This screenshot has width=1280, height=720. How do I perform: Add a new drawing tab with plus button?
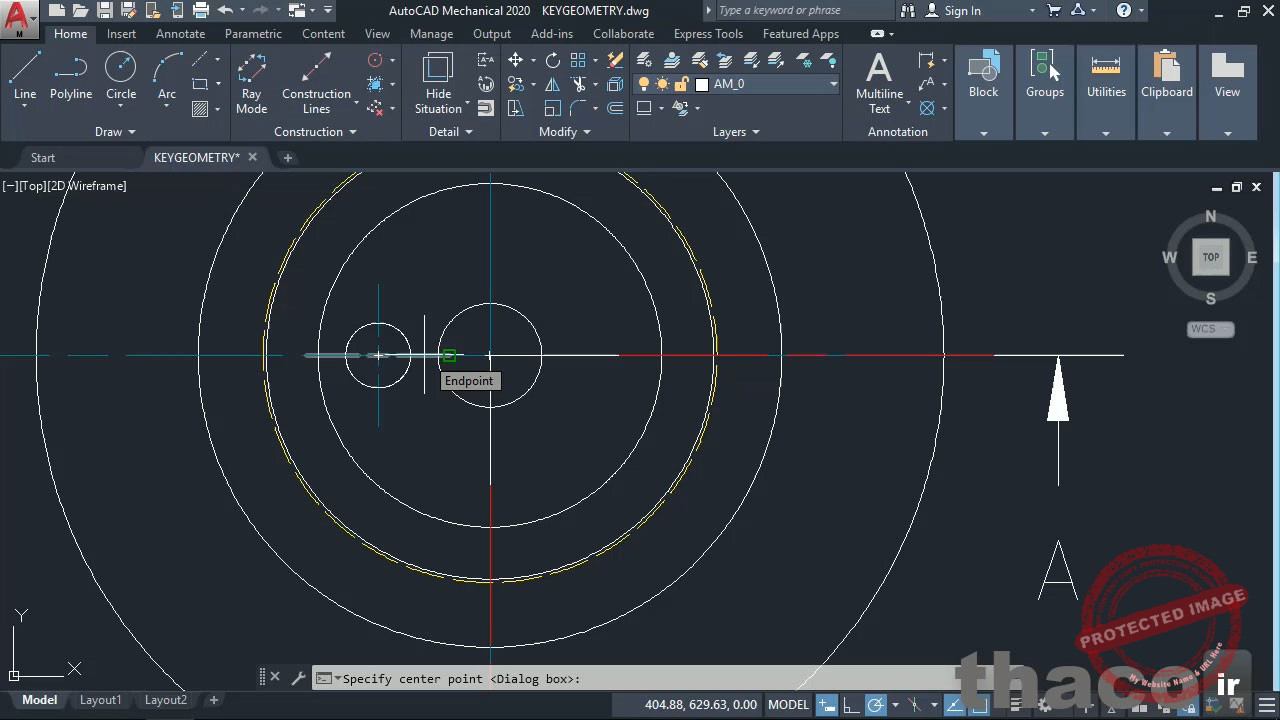tap(287, 158)
